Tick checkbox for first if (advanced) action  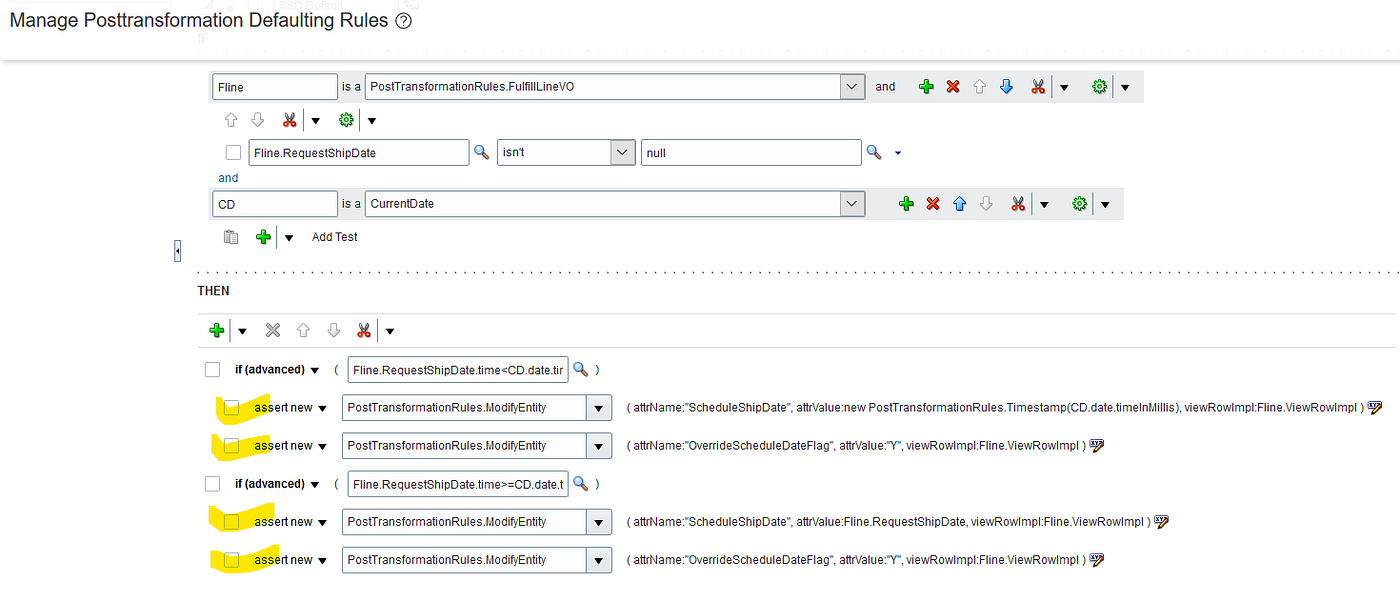tap(212, 370)
